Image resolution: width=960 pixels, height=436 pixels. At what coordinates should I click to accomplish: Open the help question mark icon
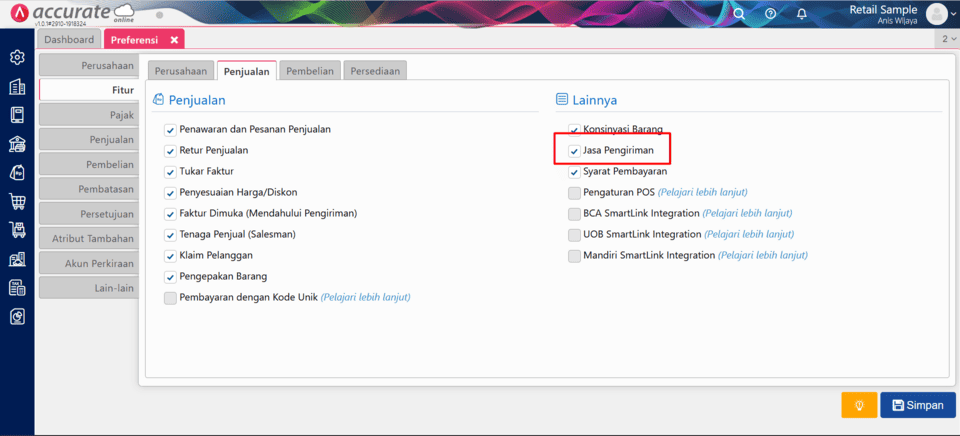(x=770, y=14)
